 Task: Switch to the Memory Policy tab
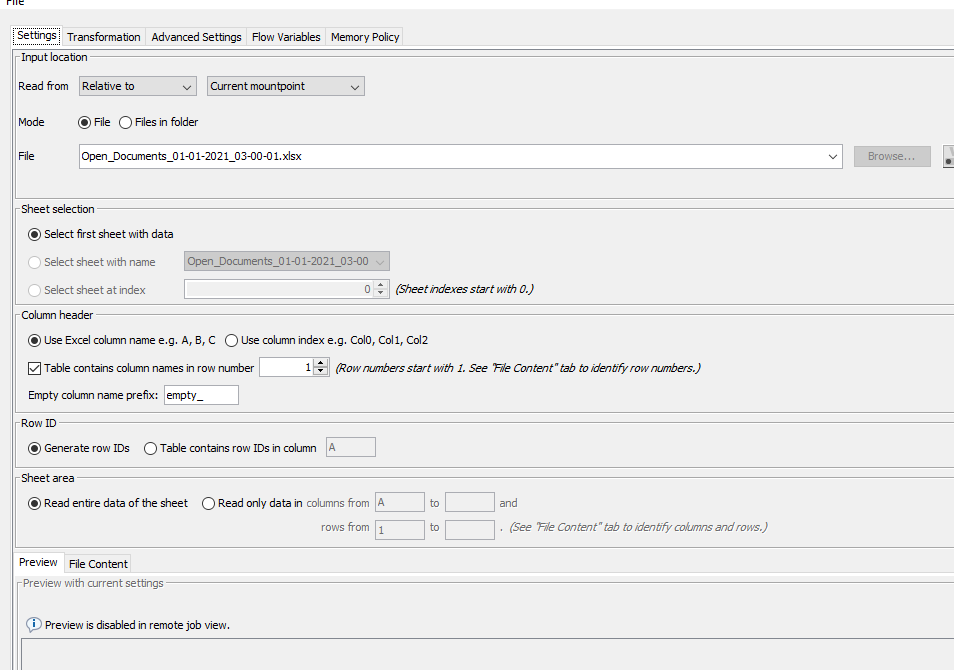coord(365,37)
